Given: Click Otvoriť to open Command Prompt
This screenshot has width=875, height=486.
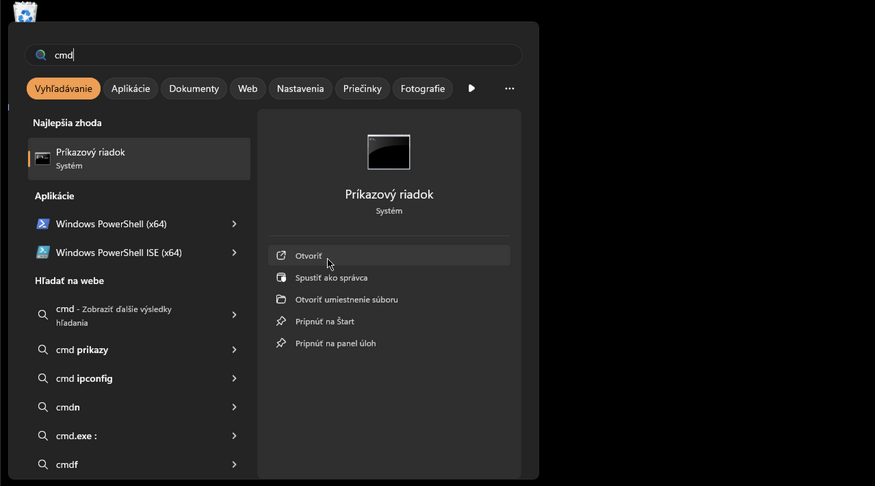Looking at the screenshot, I should 389,256.
